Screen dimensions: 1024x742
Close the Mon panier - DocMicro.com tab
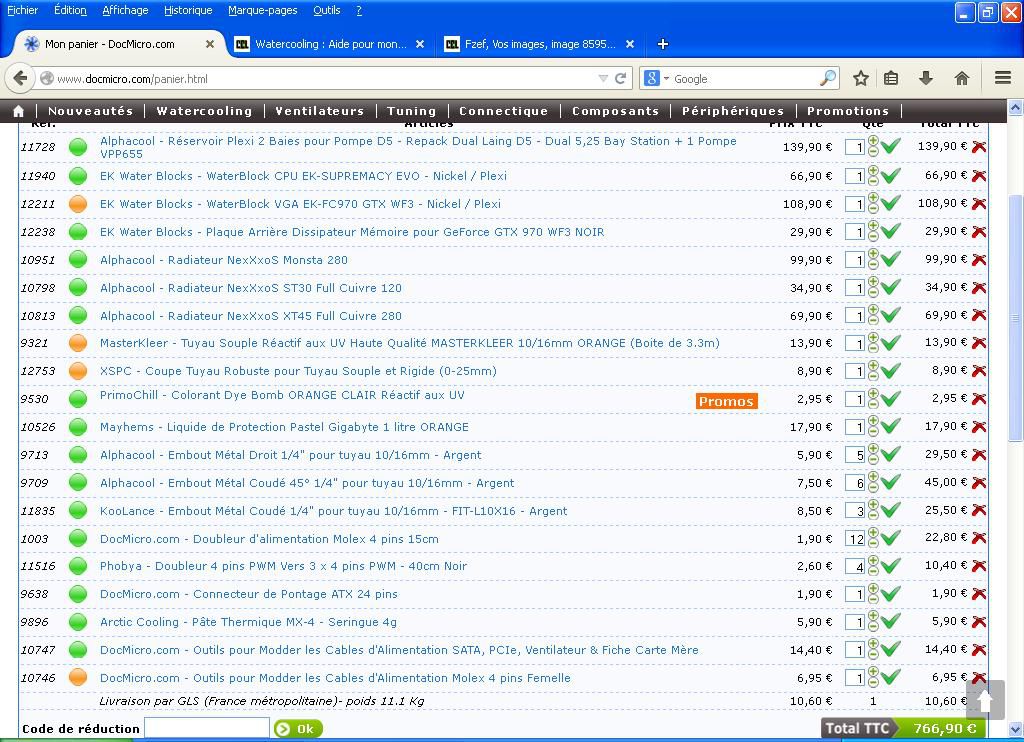click(x=210, y=44)
